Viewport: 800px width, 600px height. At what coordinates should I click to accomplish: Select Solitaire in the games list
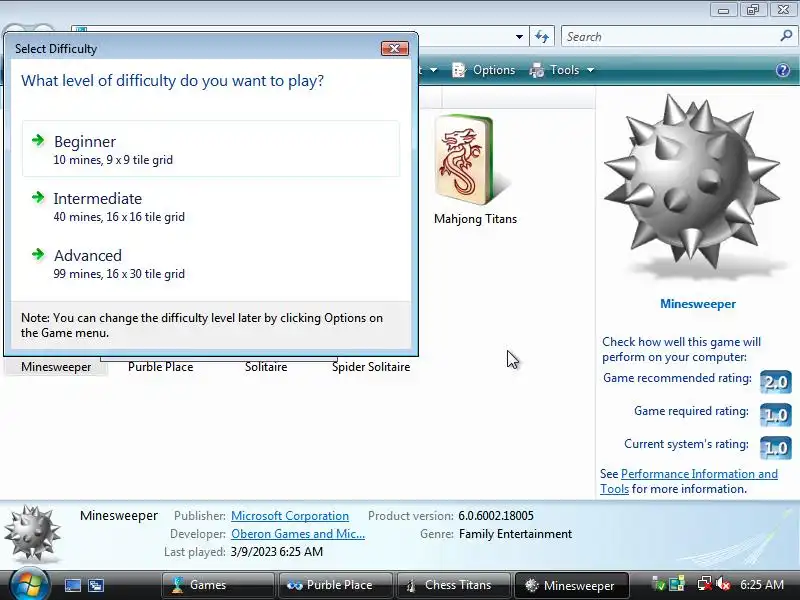coord(266,367)
